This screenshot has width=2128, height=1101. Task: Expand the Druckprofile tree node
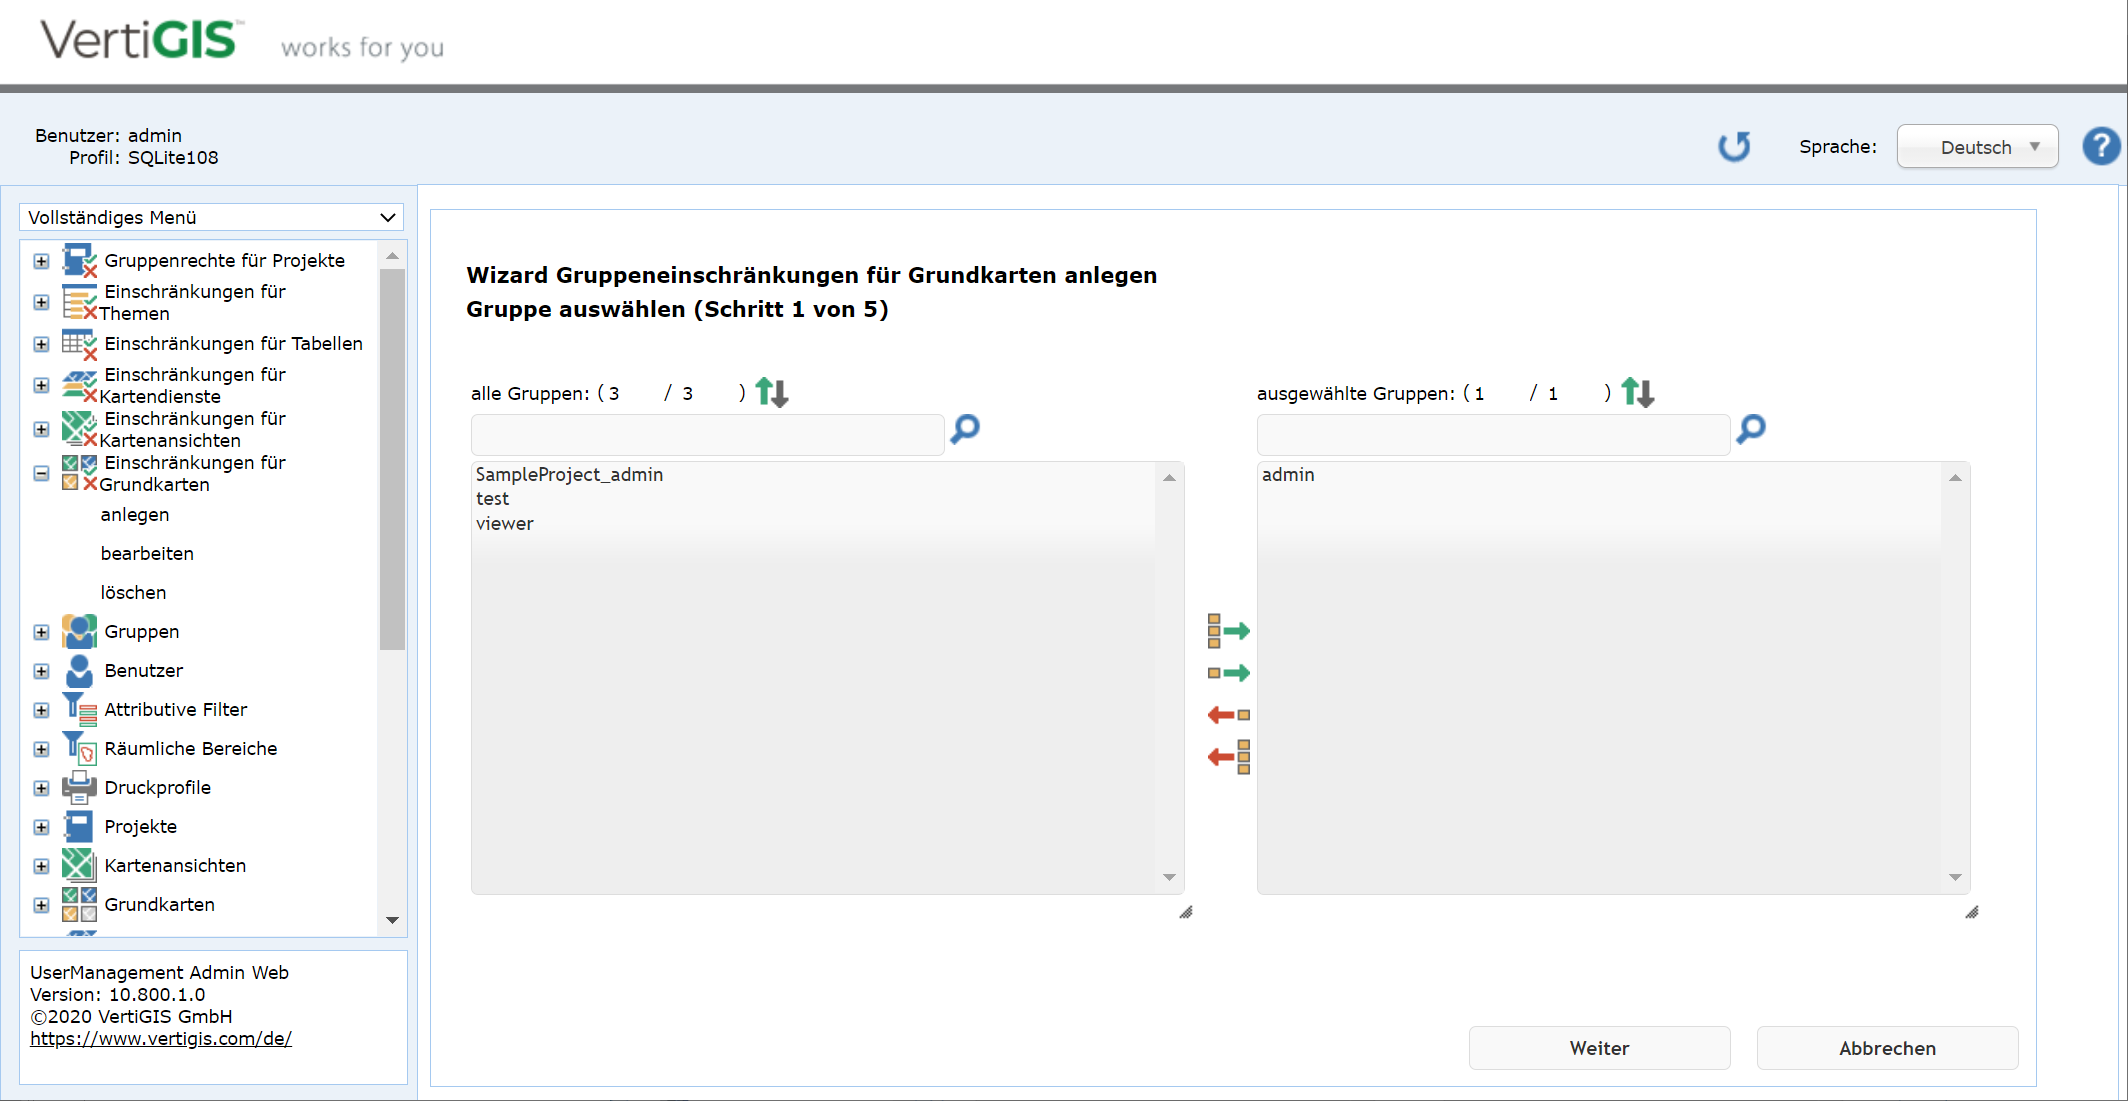click(x=41, y=788)
